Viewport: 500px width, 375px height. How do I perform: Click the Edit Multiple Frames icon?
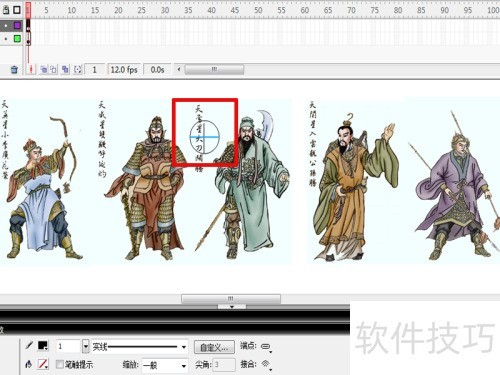65,70
